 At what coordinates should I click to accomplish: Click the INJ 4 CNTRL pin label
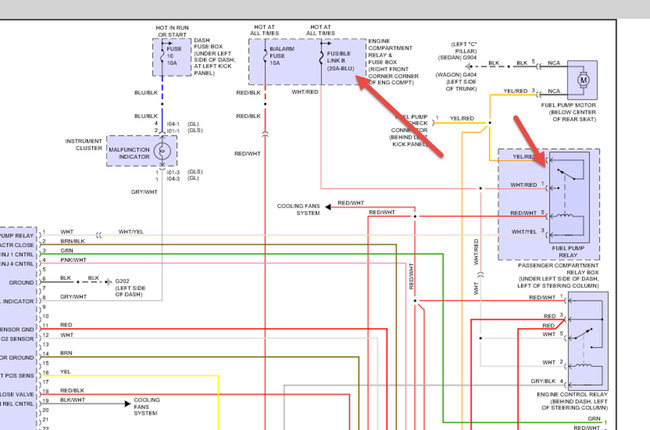pos(17,264)
